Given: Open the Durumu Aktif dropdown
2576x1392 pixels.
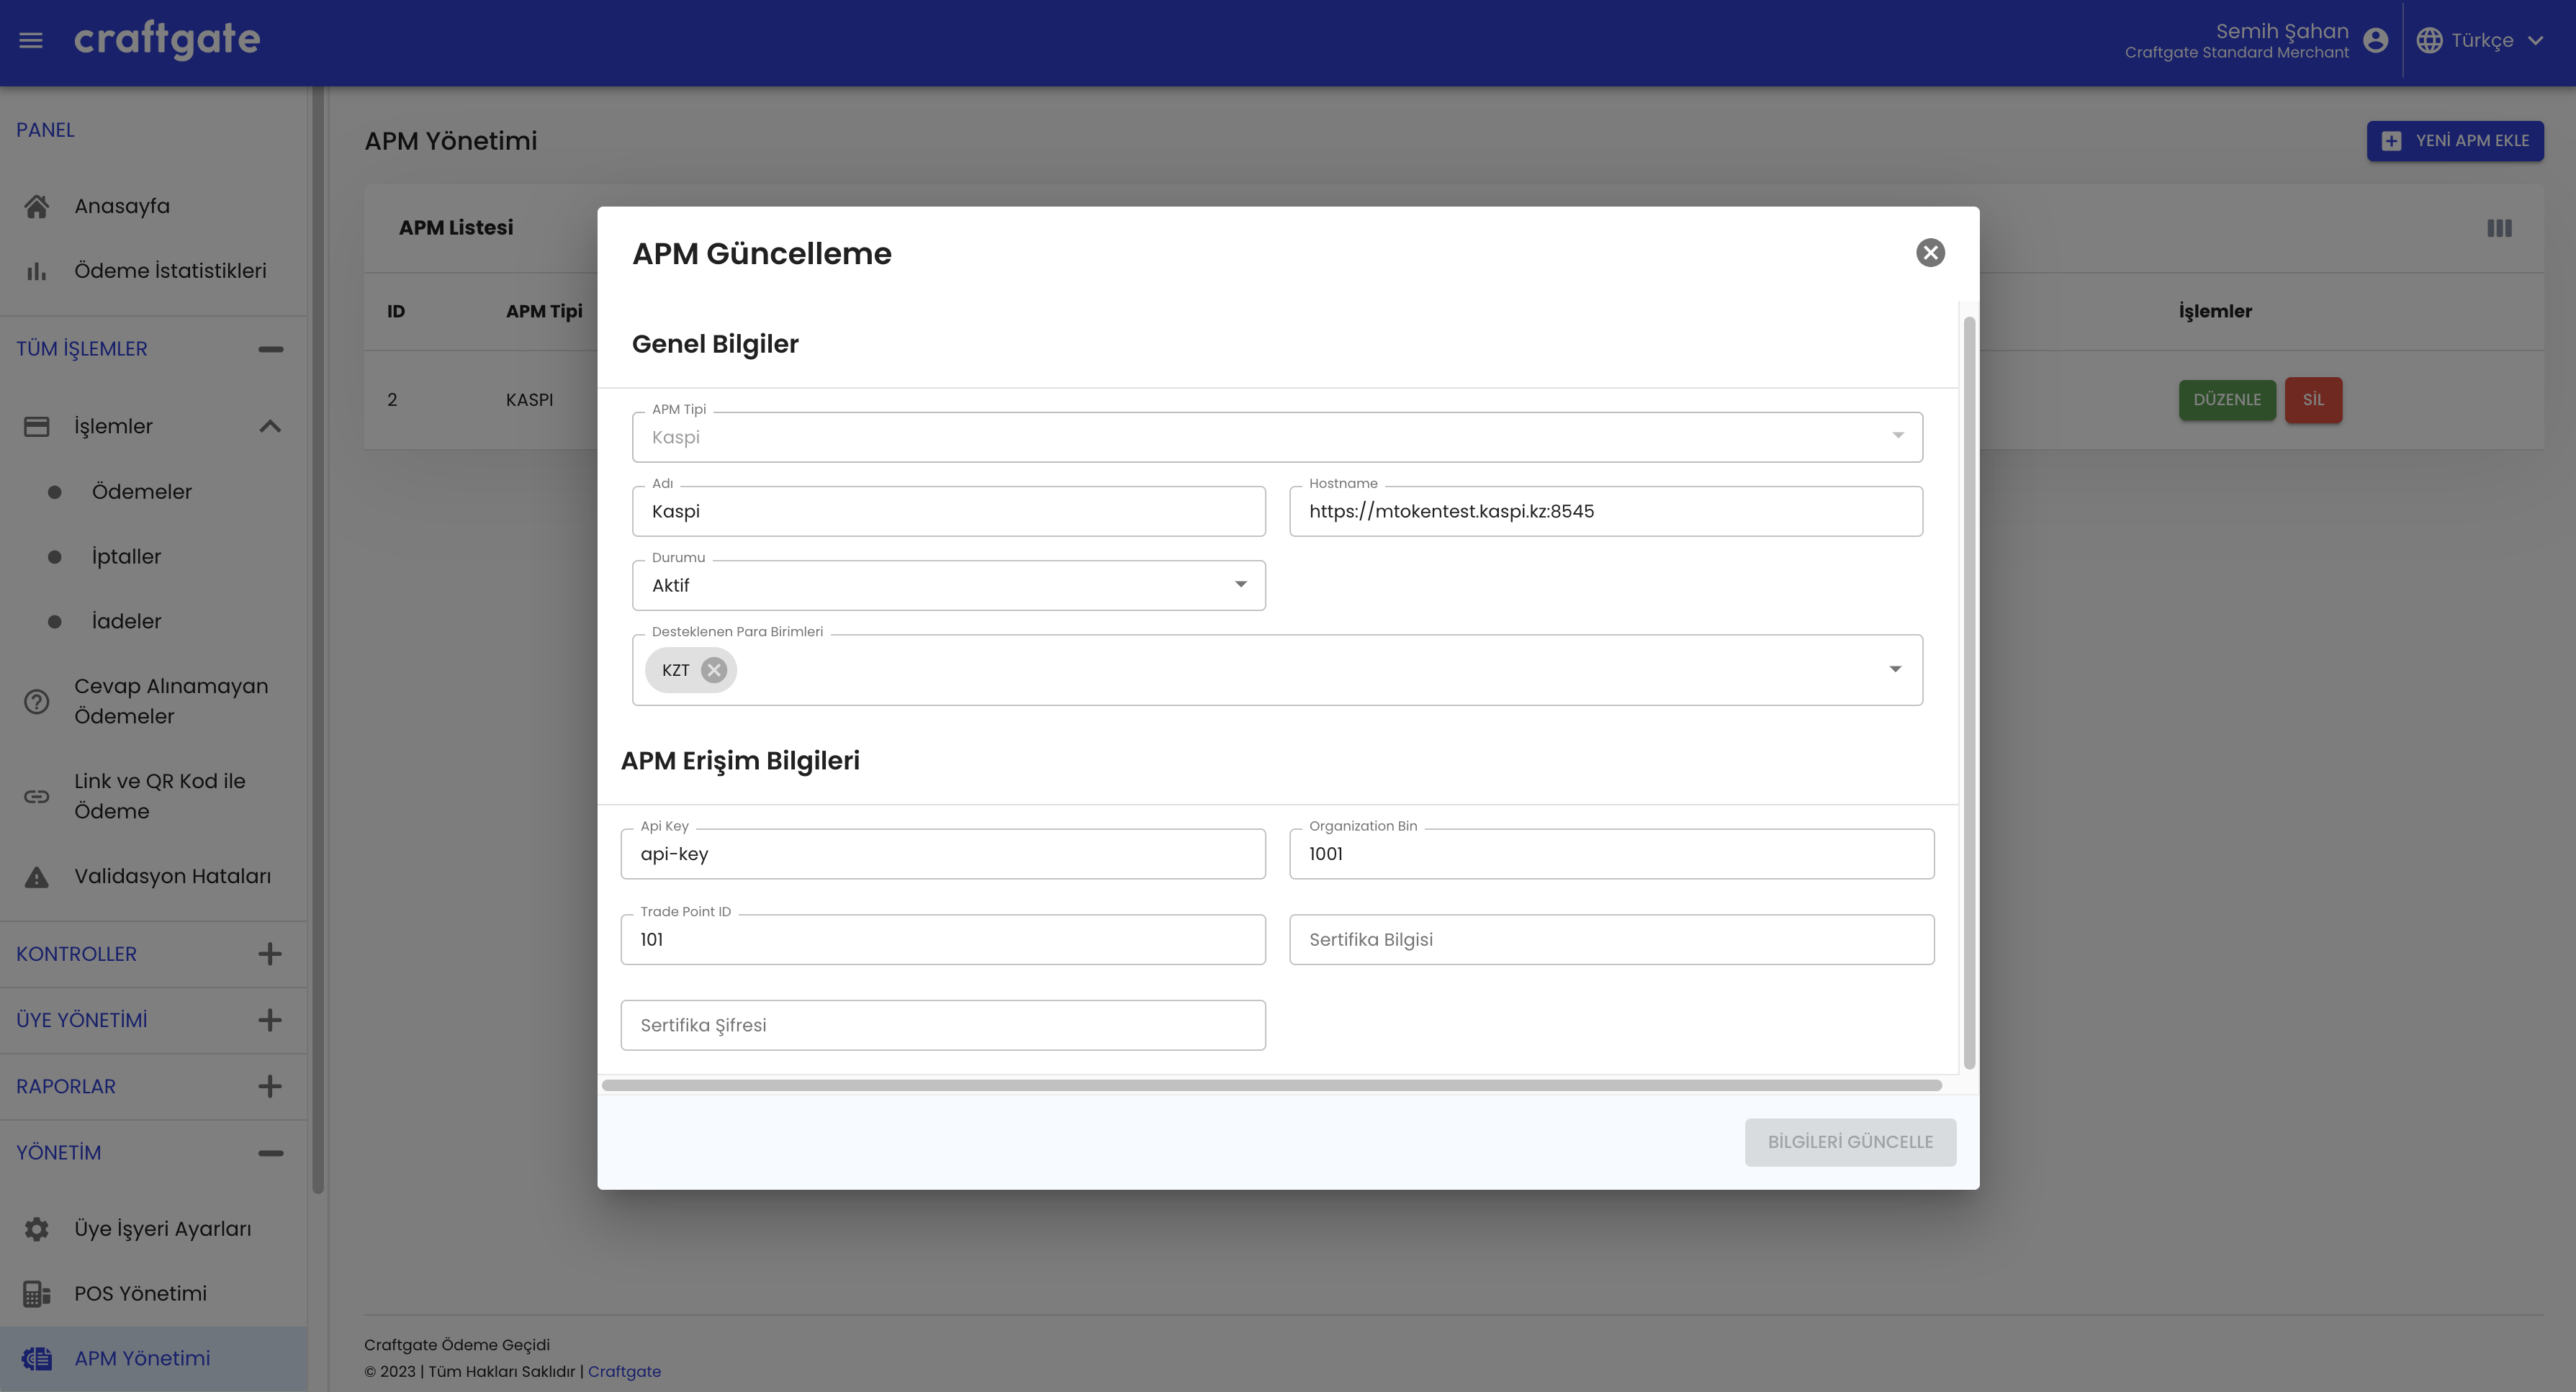Looking at the screenshot, I should click(948, 585).
